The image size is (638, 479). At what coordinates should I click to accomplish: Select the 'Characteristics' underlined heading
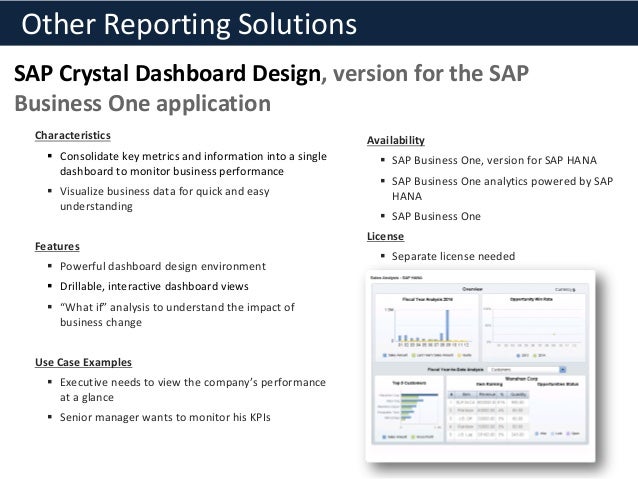point(73,135)
